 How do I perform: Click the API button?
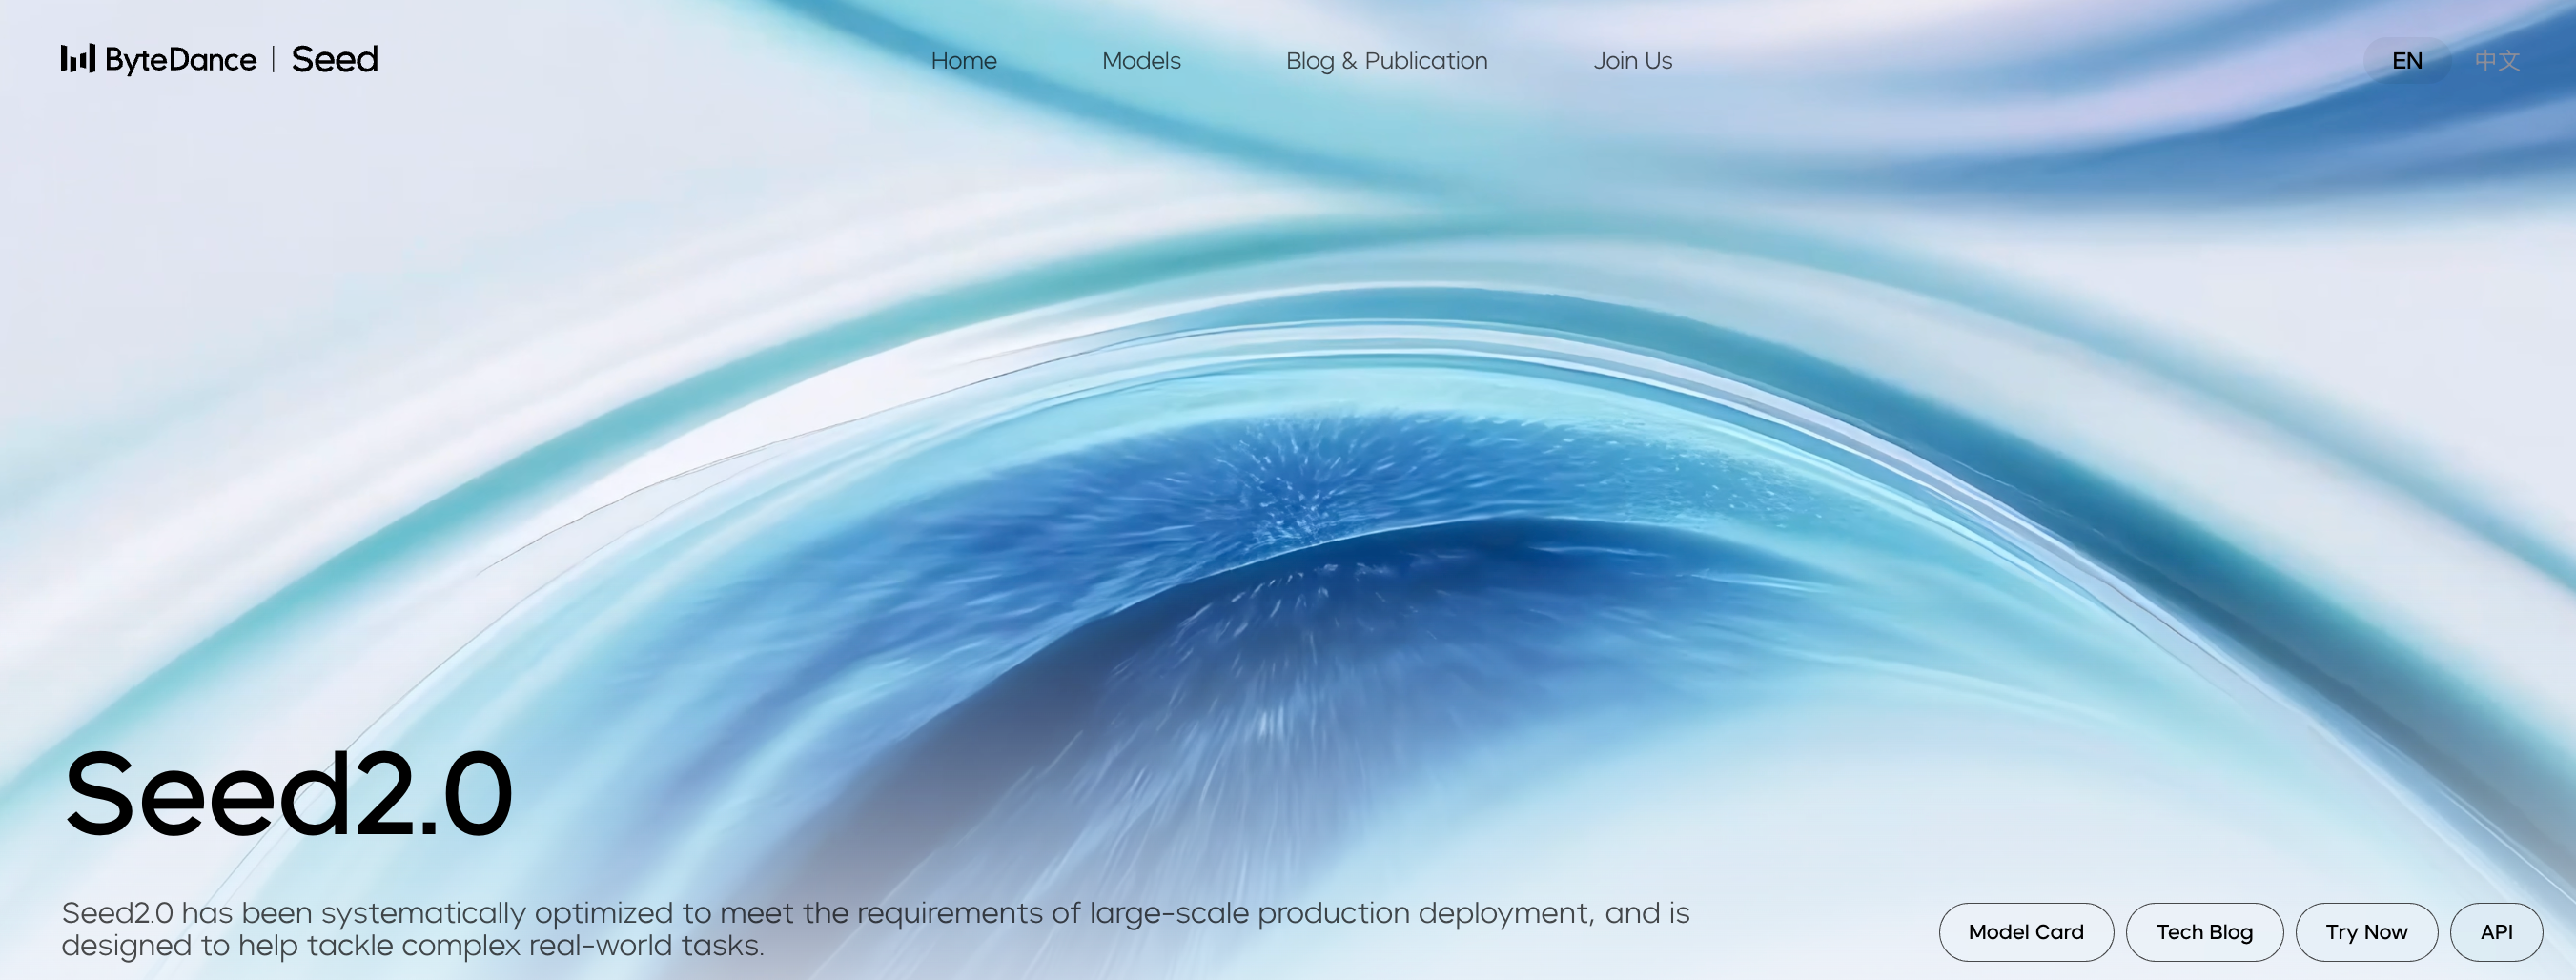2495,932
